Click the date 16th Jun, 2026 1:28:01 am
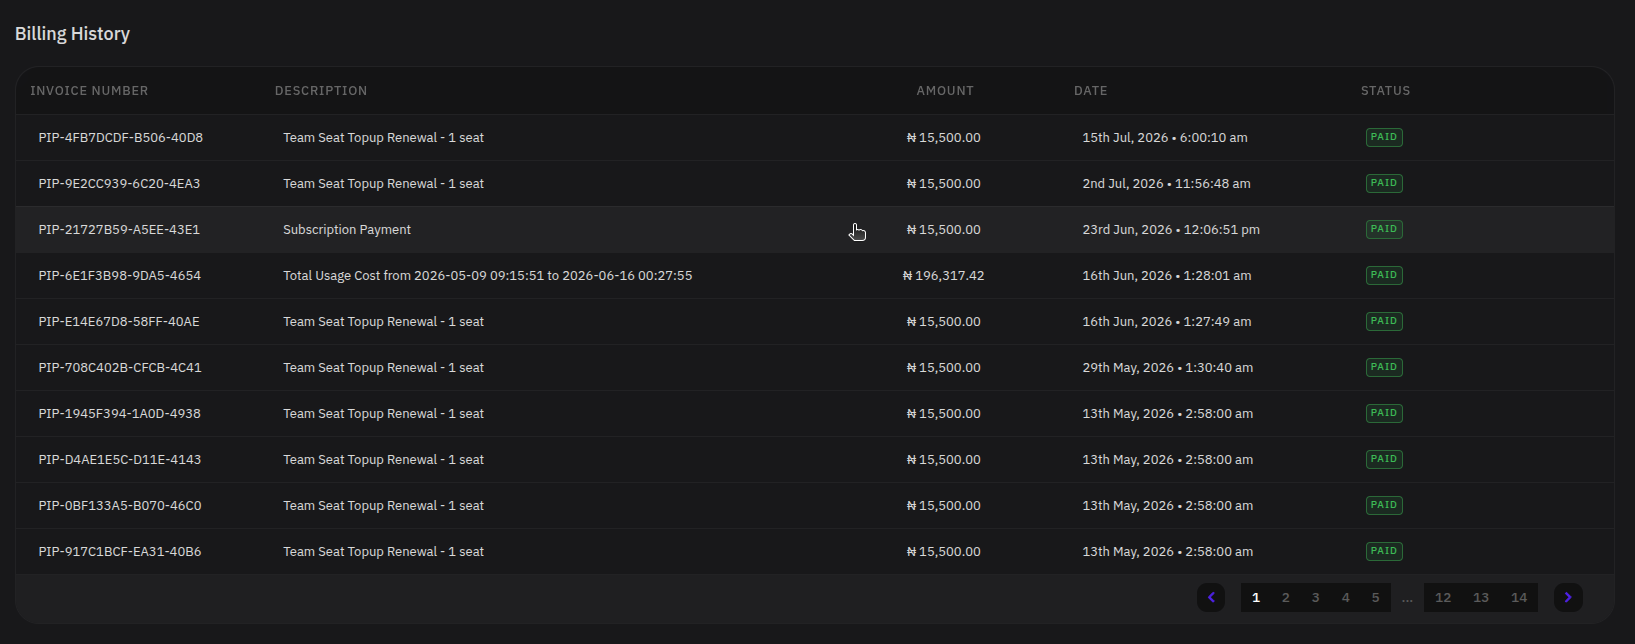This screenshot has height=644, width=1635. [1167, 276]
